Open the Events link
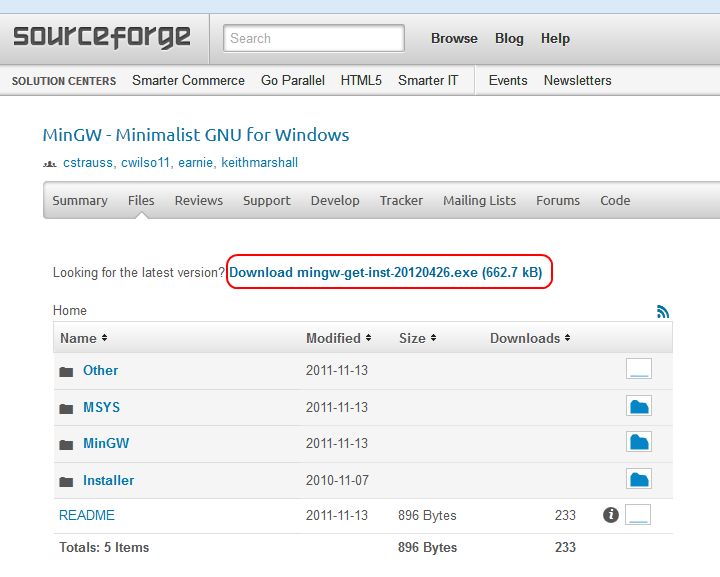This screenshot has width=720, height=577. click(x=508, y=80)
